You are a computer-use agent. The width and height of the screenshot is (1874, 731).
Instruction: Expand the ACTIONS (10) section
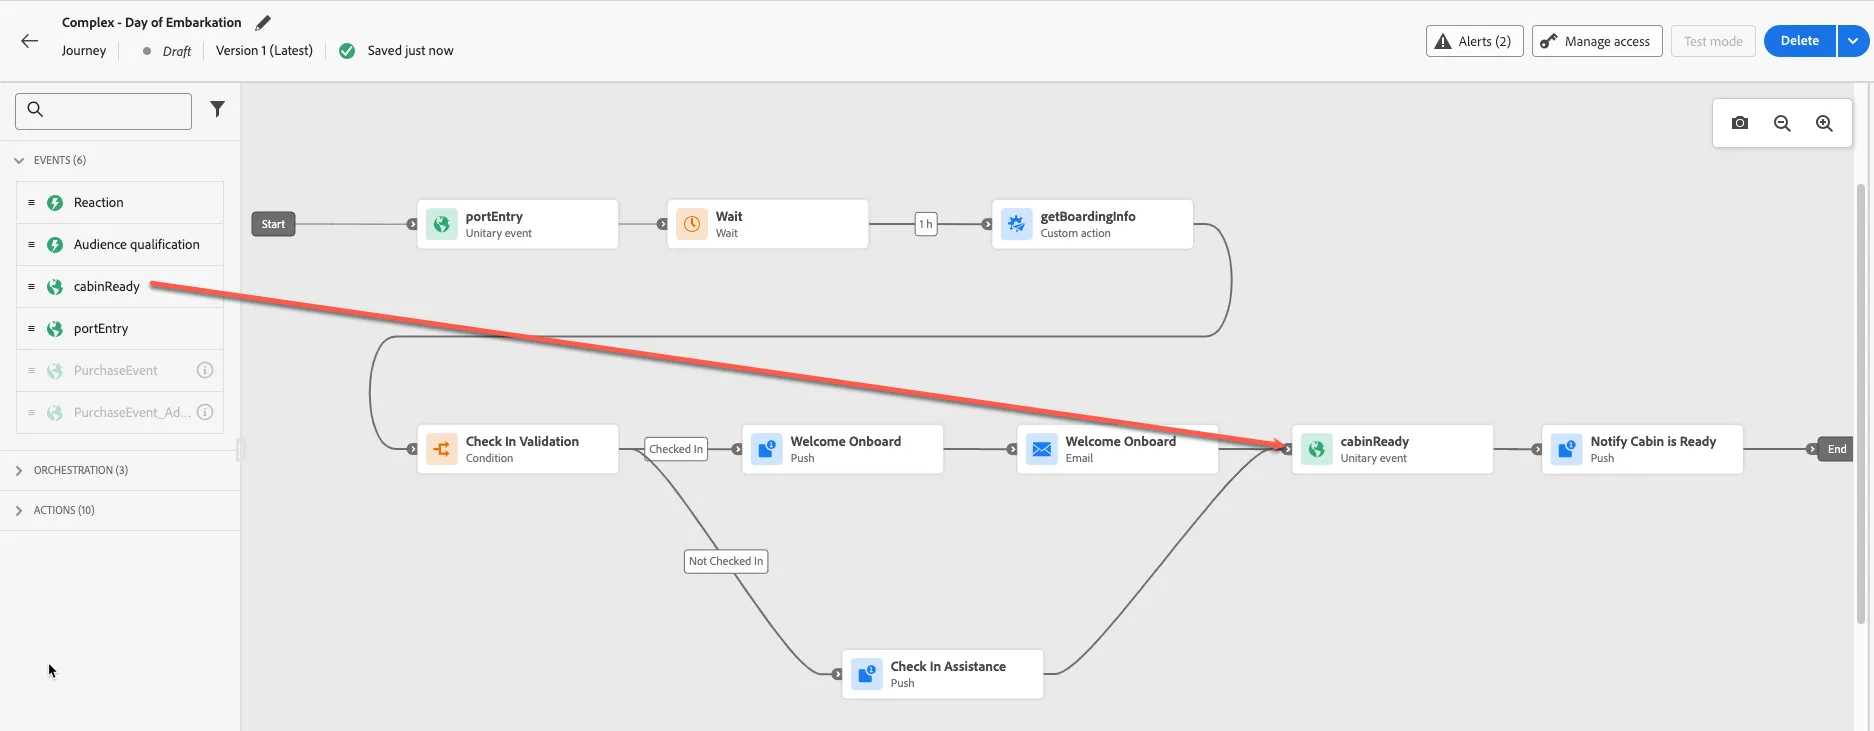pyautogui.click(x=19, y=510)
